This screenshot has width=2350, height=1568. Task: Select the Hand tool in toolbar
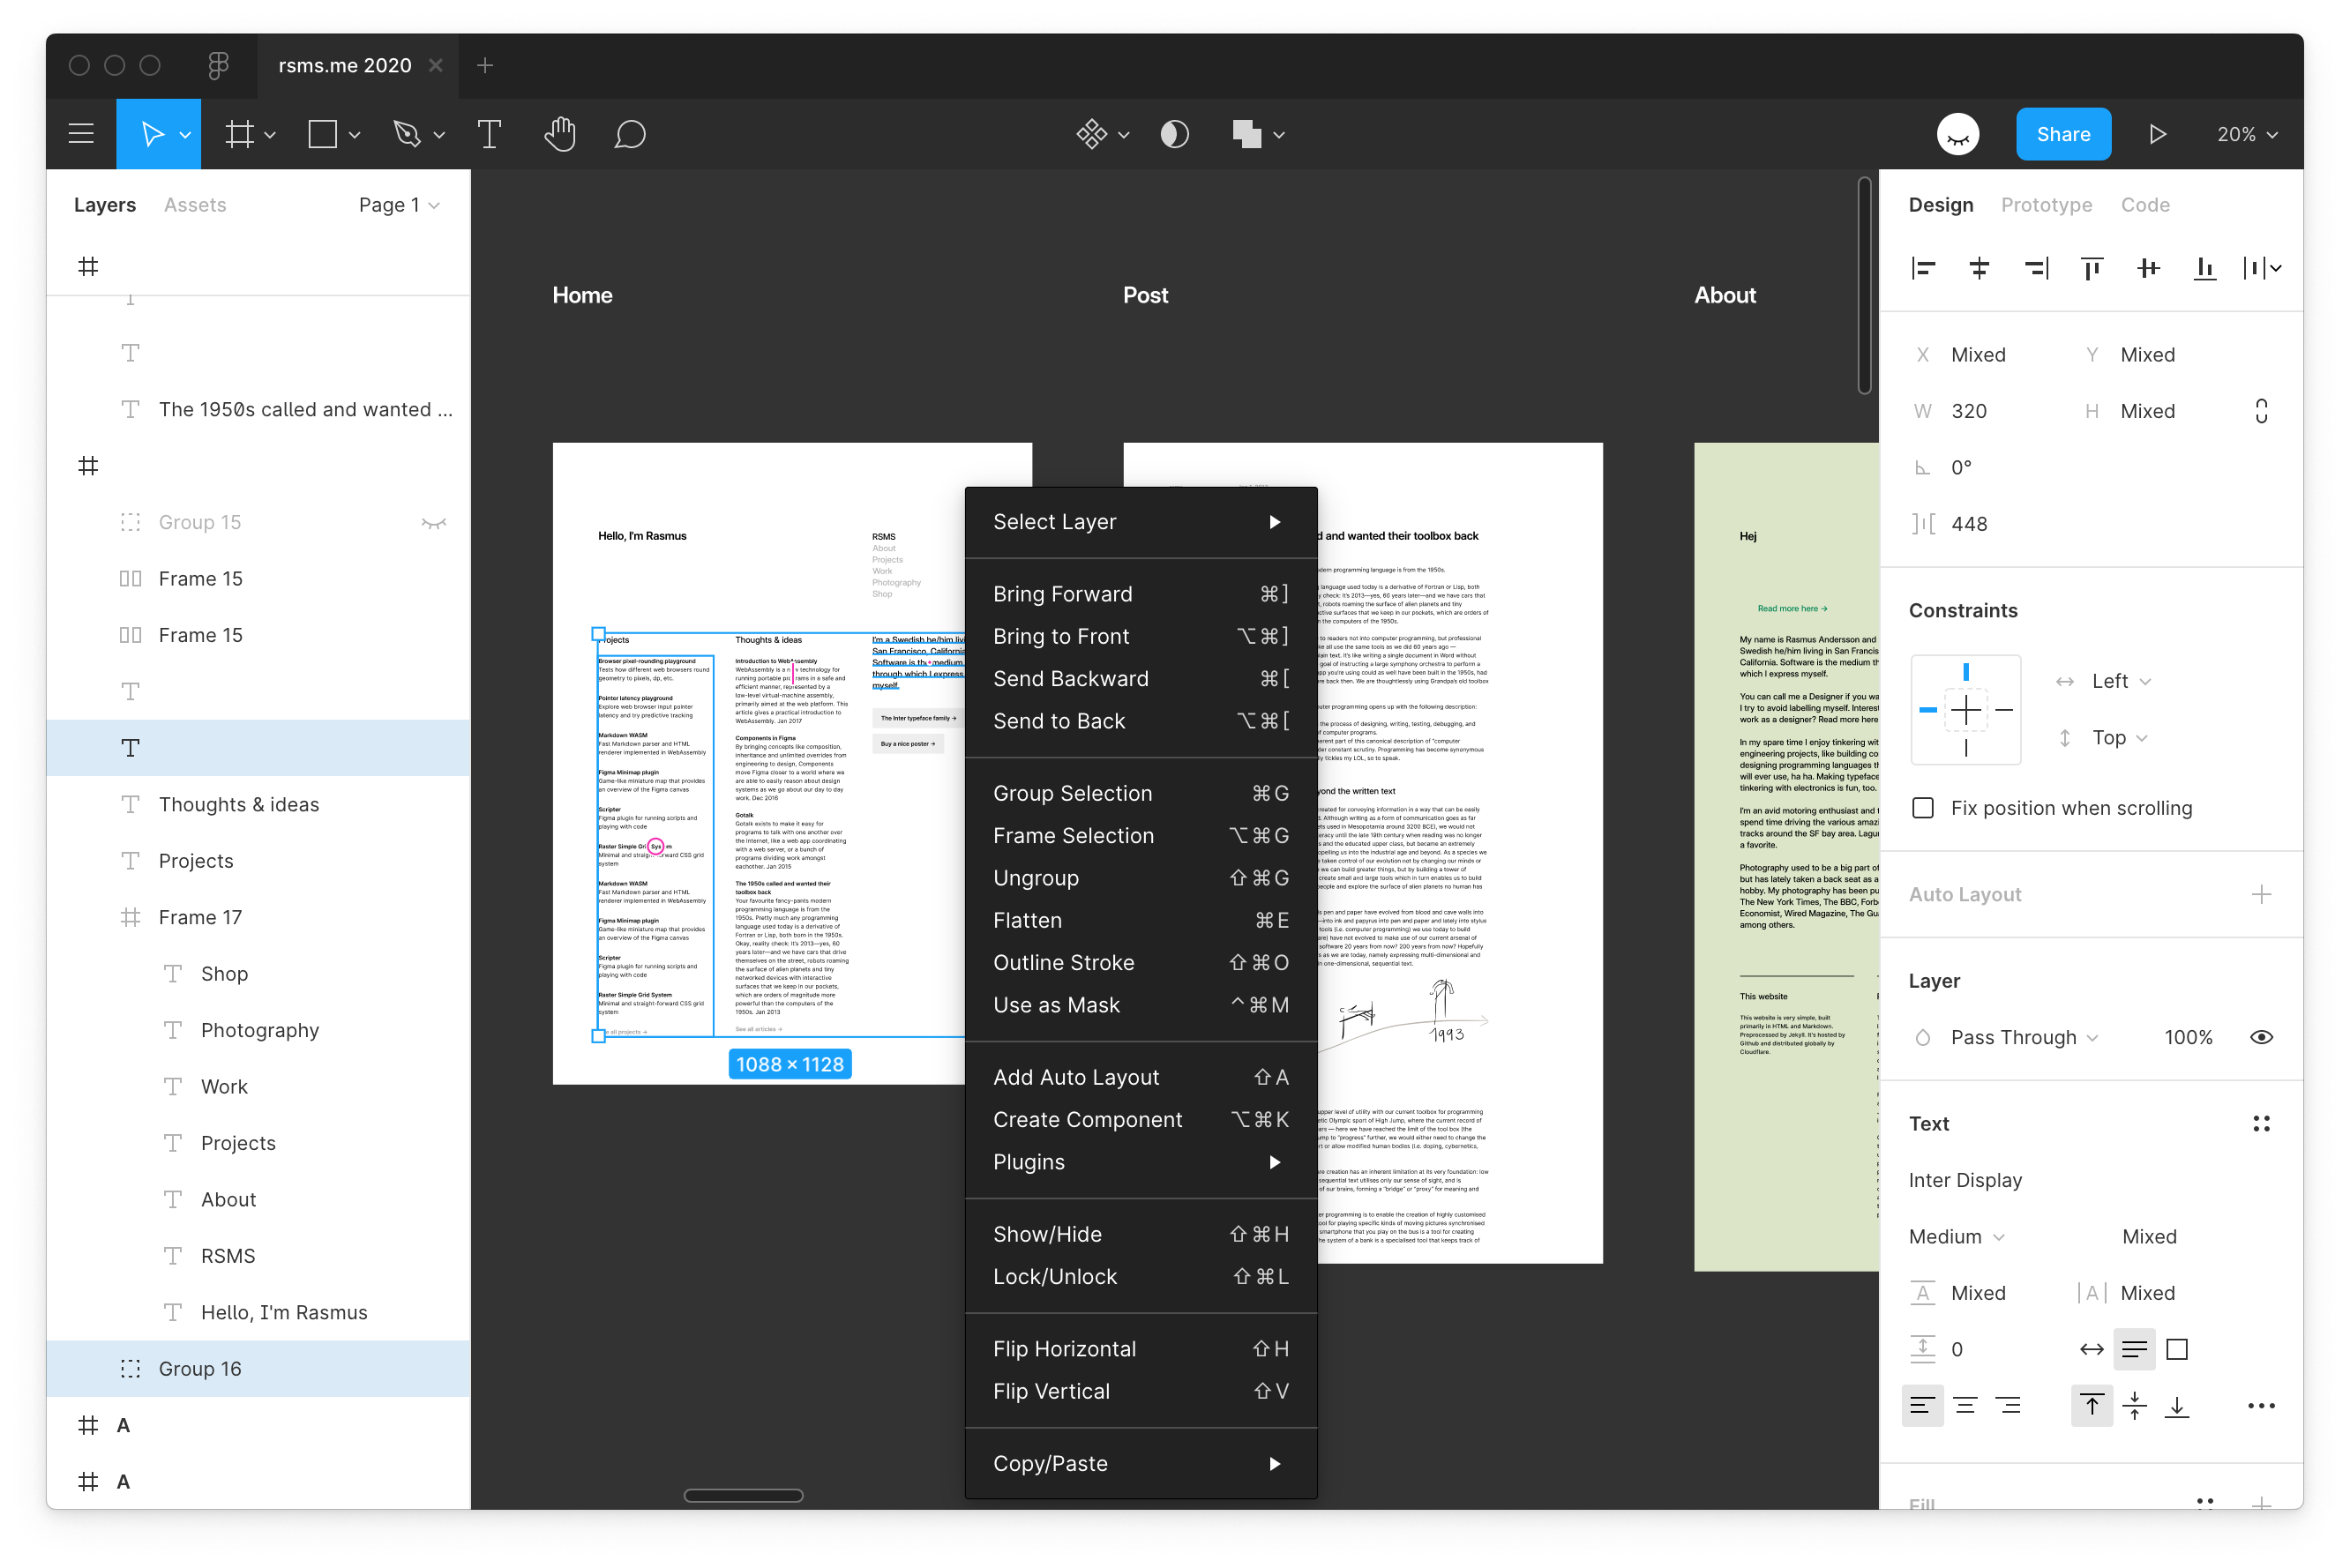pos(562,133)
